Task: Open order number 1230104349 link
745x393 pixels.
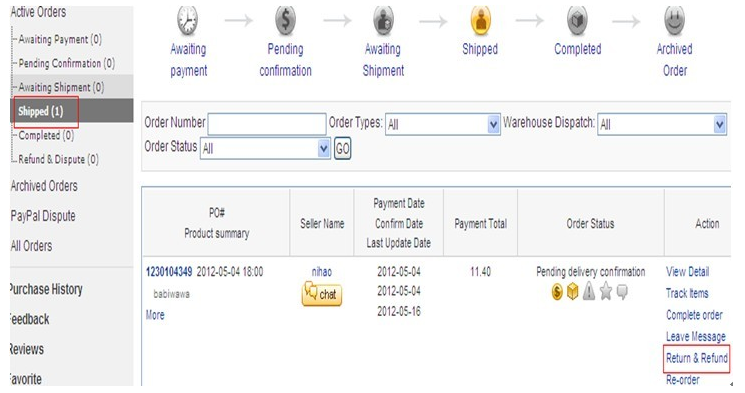Action: click(169, 272)
